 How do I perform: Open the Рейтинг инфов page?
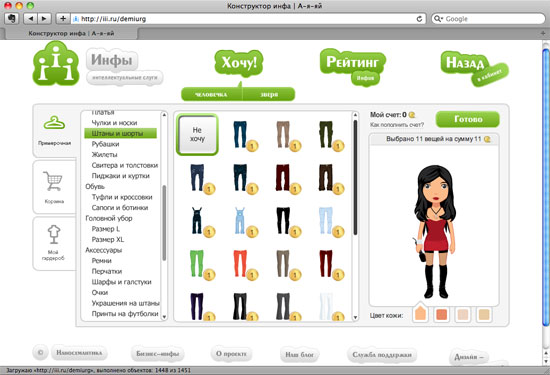[353, 67]
